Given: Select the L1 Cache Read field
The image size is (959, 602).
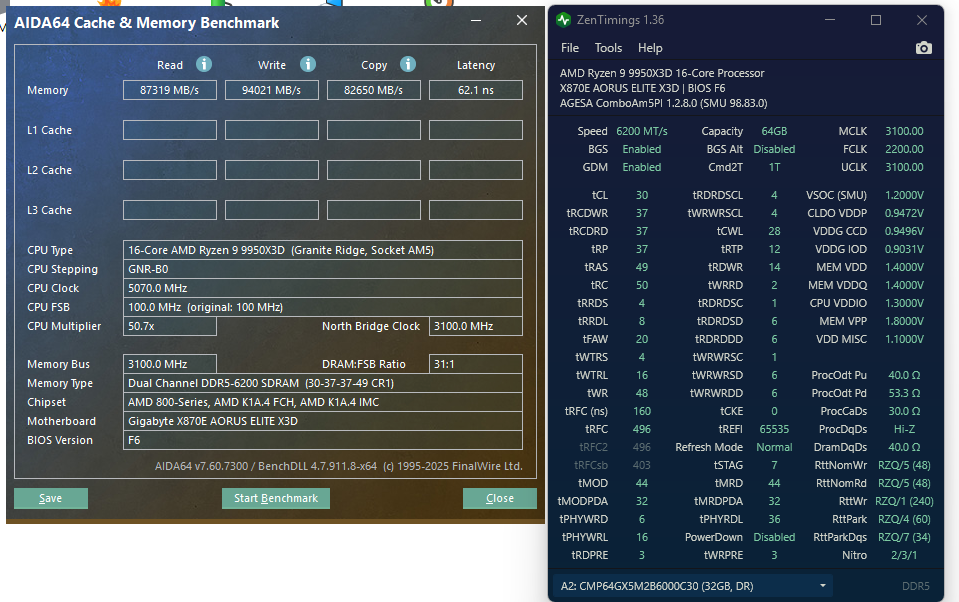Looking at the screenshot, I should point(170,130).
